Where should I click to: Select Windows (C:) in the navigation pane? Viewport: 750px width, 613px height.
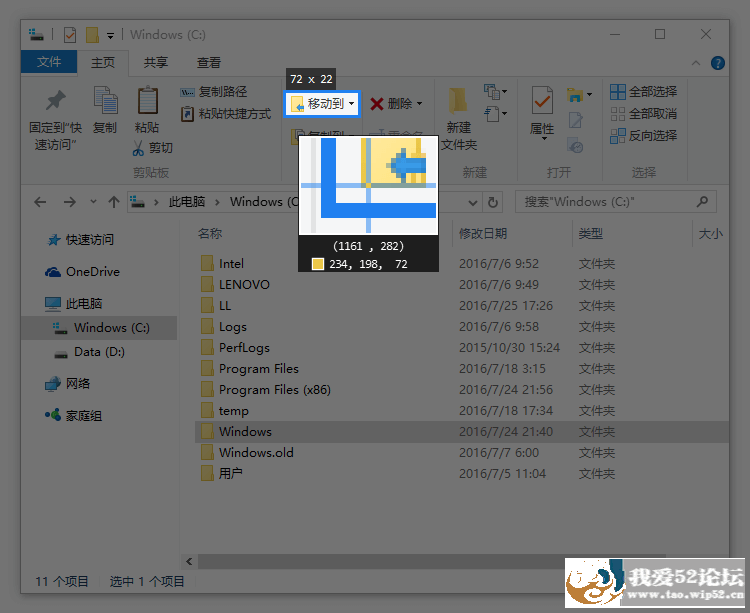click(x=100, y=328)
